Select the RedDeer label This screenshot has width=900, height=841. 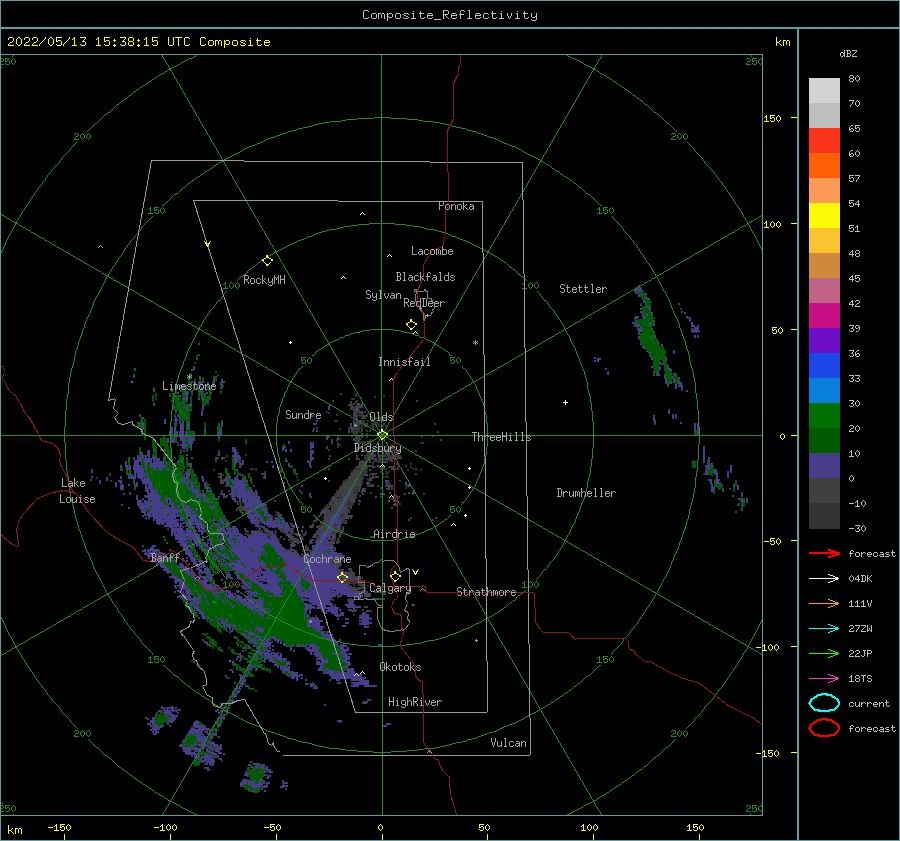tap(424, 303)
